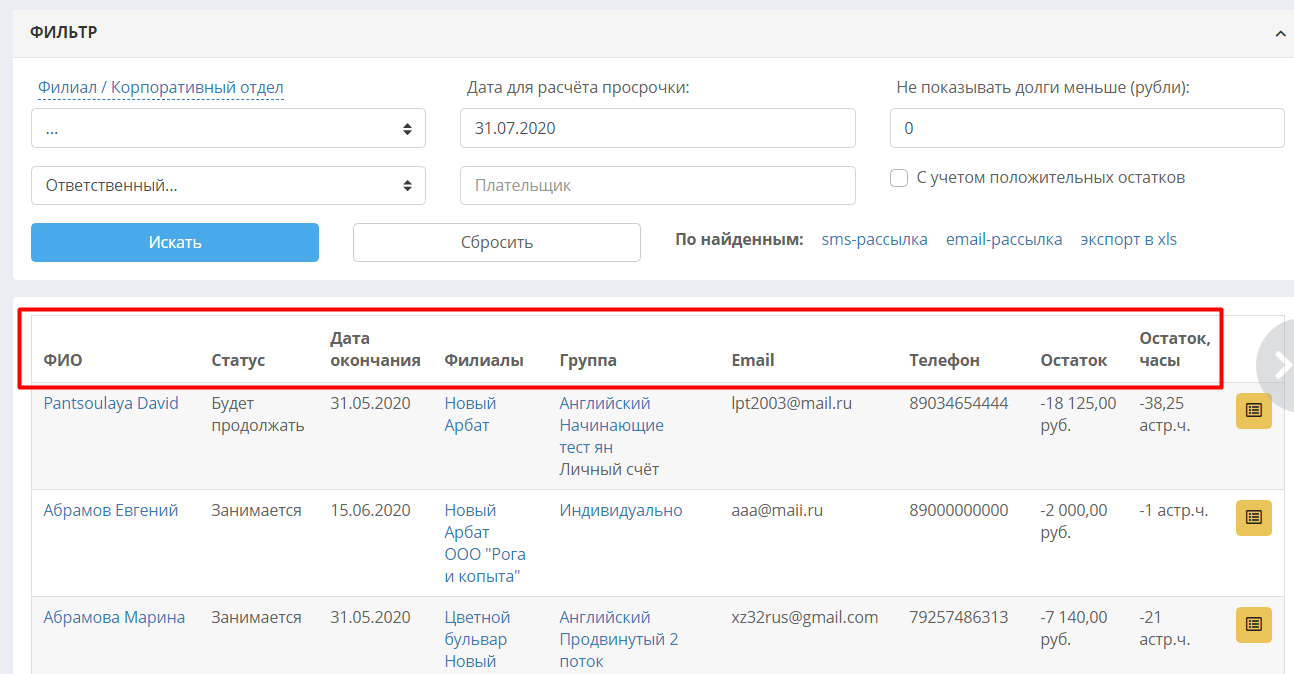1294x674 pixels.
Task: Click Телефон column header
Action: click(944, 360)
